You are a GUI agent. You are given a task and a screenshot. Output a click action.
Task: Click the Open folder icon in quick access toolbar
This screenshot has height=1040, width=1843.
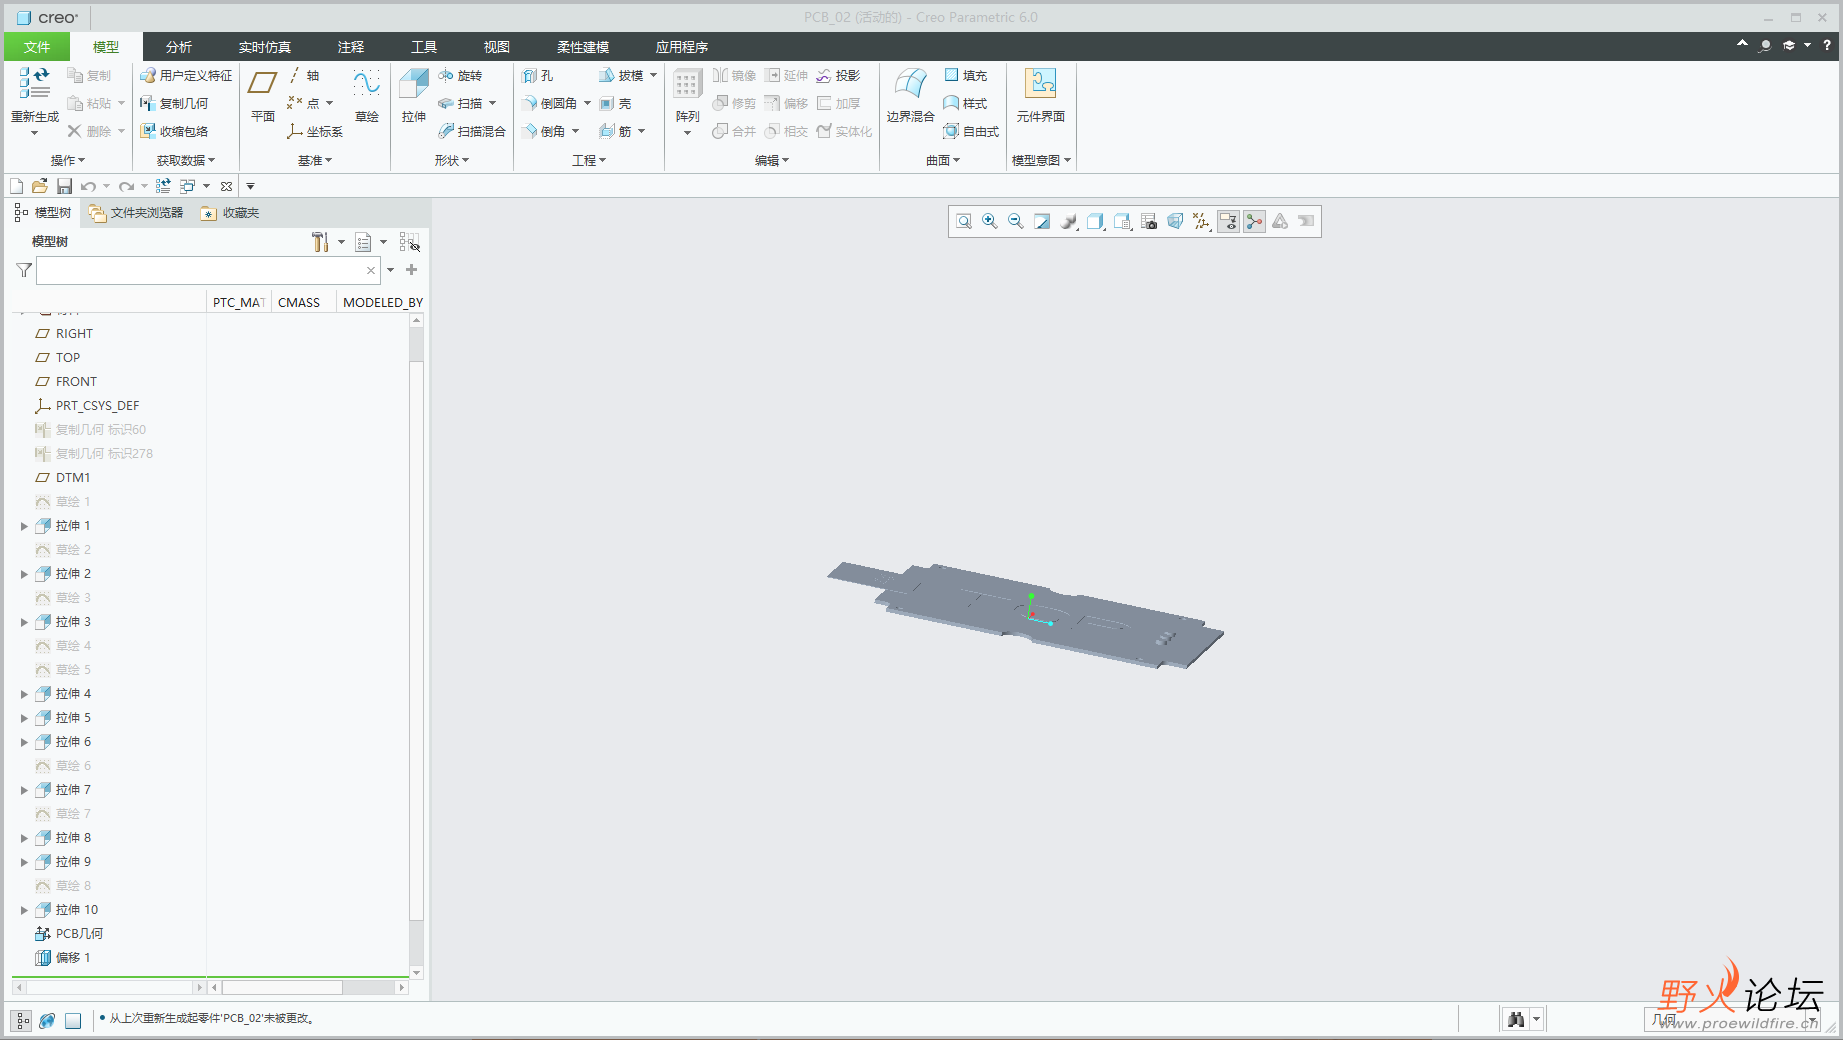coord(40,186)
